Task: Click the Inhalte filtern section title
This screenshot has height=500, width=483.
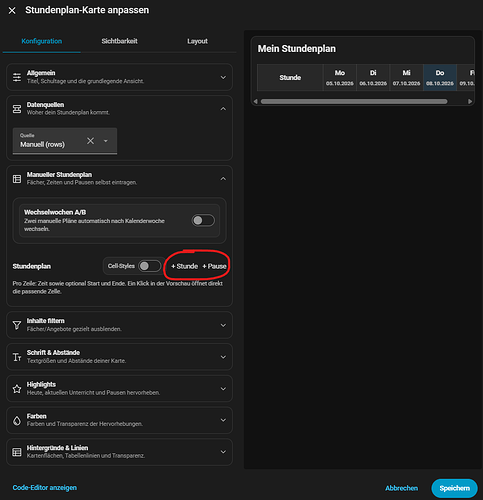Action: click(x=46, y=321)
